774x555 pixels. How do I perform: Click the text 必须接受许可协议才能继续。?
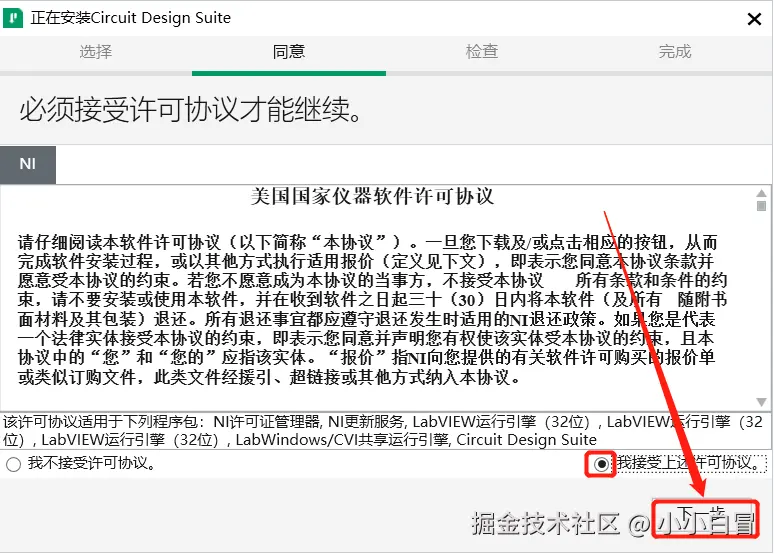coord(191,109)
